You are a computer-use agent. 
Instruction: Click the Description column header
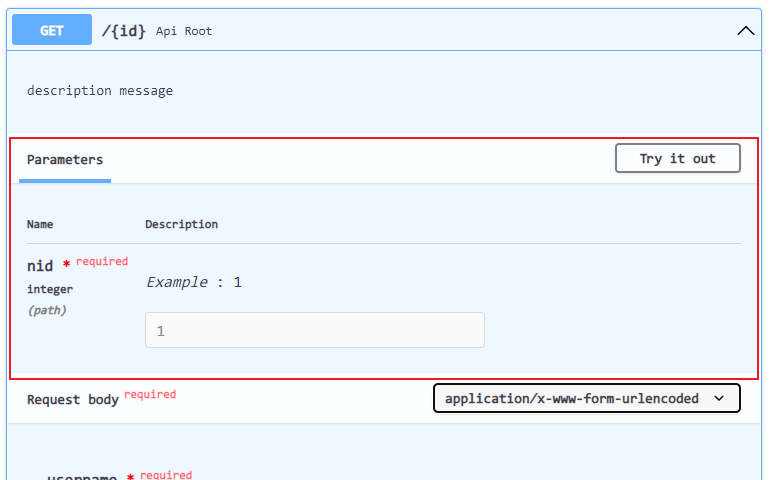(x=181, y=224)
